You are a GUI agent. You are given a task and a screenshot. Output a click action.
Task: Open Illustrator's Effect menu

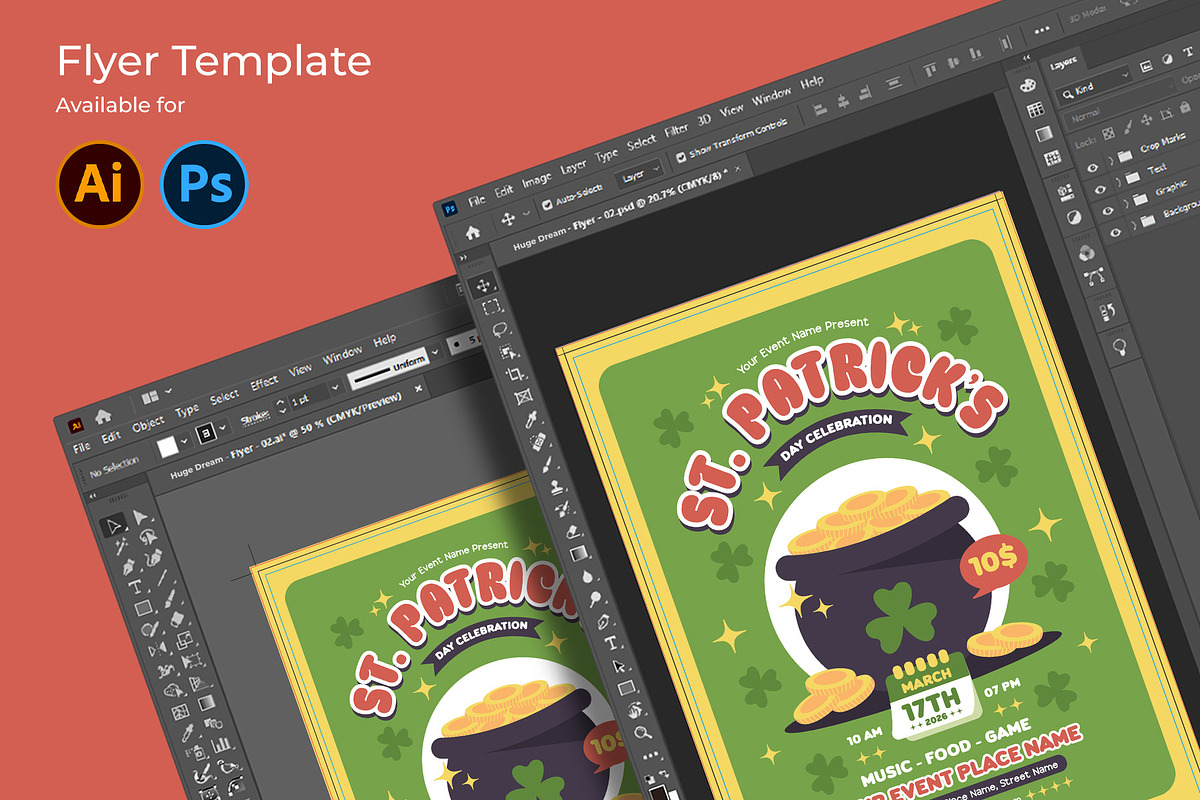tap(264, 382)
